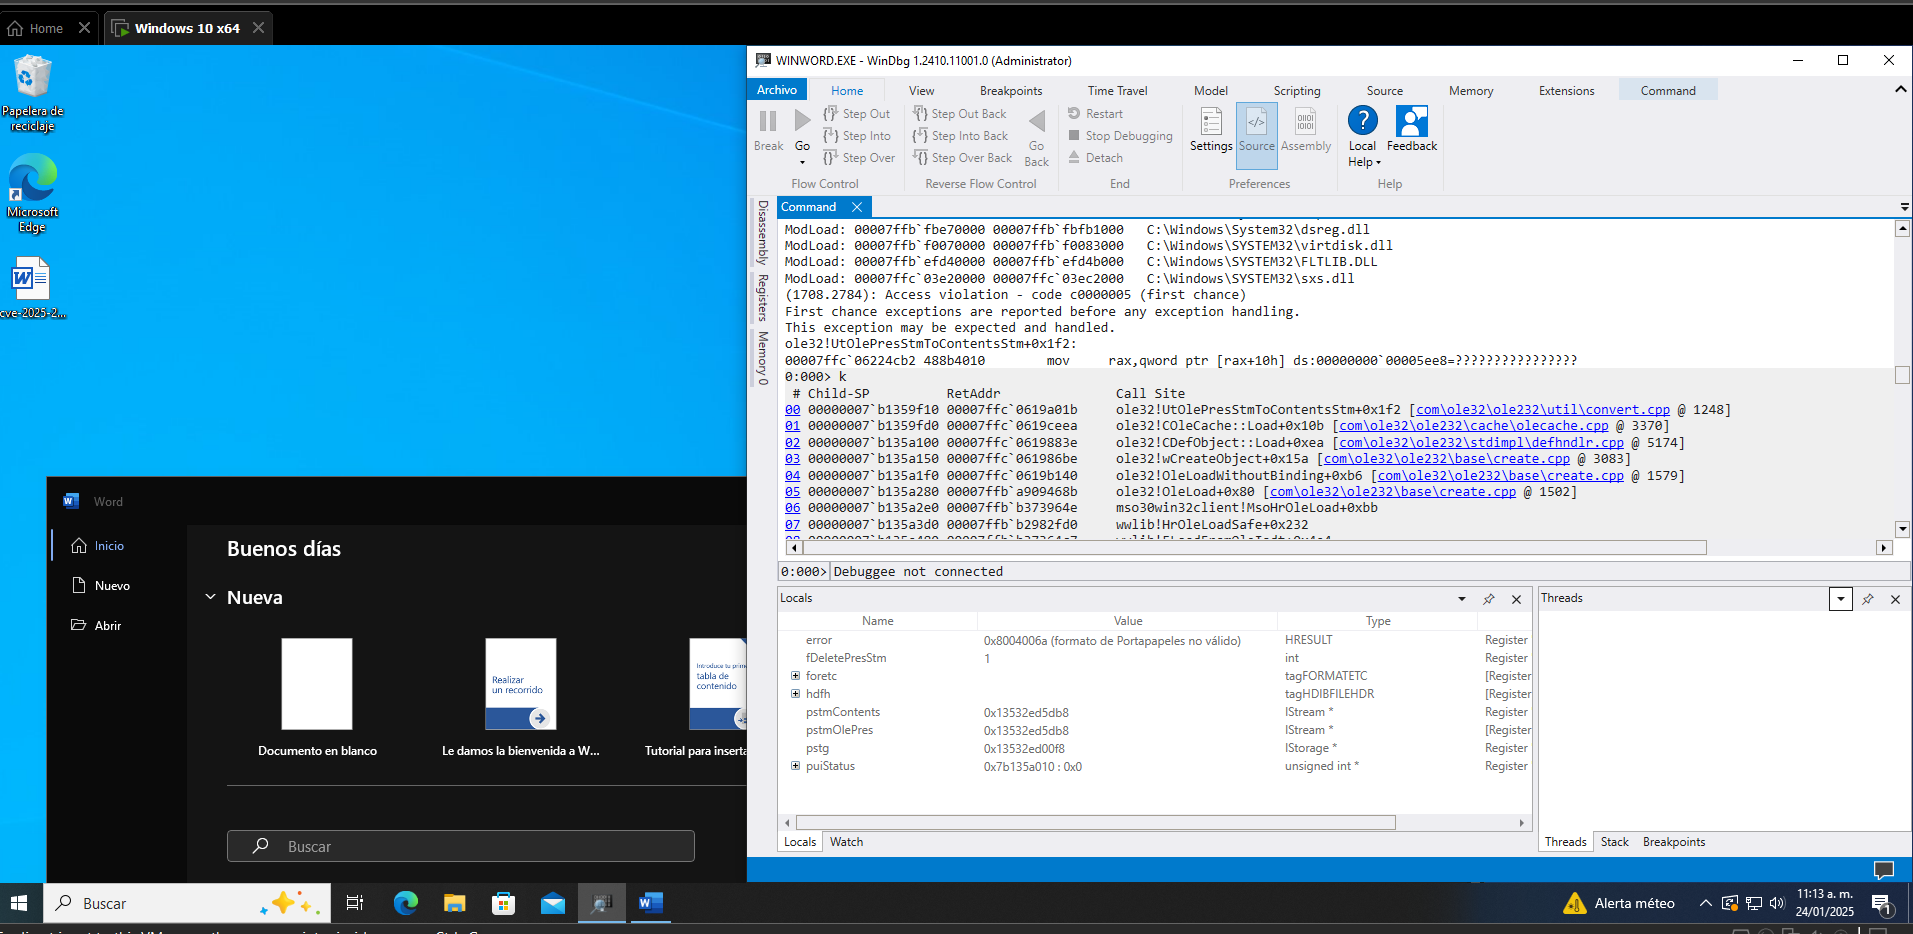Collapse the Nueva section in Word
Screen dimensions: 1913x934
(x=210, y=597)
